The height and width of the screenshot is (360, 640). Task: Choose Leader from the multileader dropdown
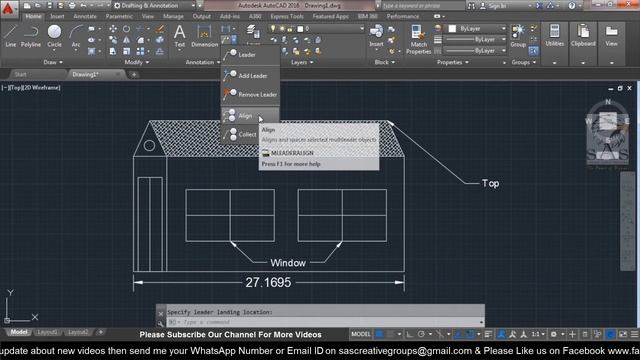pyautogui.click(x=250, y=54)
